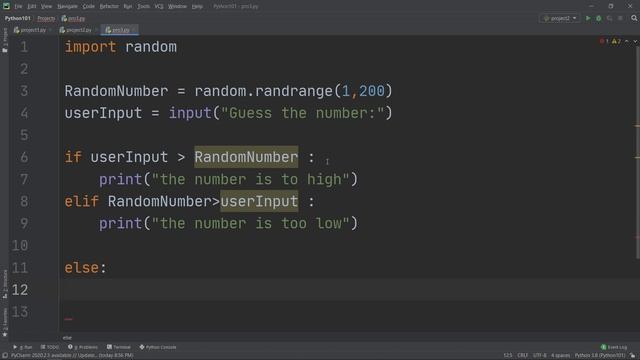Open the Python Console tool window

click(158, 347)
